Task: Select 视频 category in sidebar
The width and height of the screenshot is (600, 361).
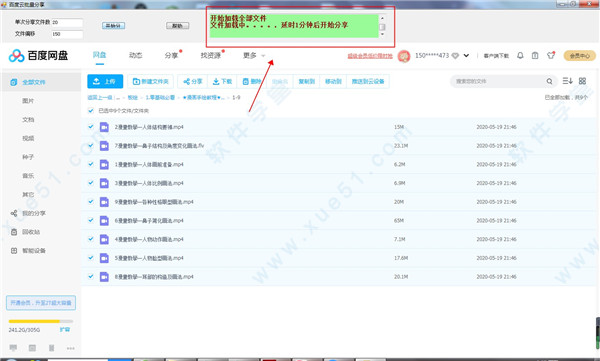Action: pos(28,138)
